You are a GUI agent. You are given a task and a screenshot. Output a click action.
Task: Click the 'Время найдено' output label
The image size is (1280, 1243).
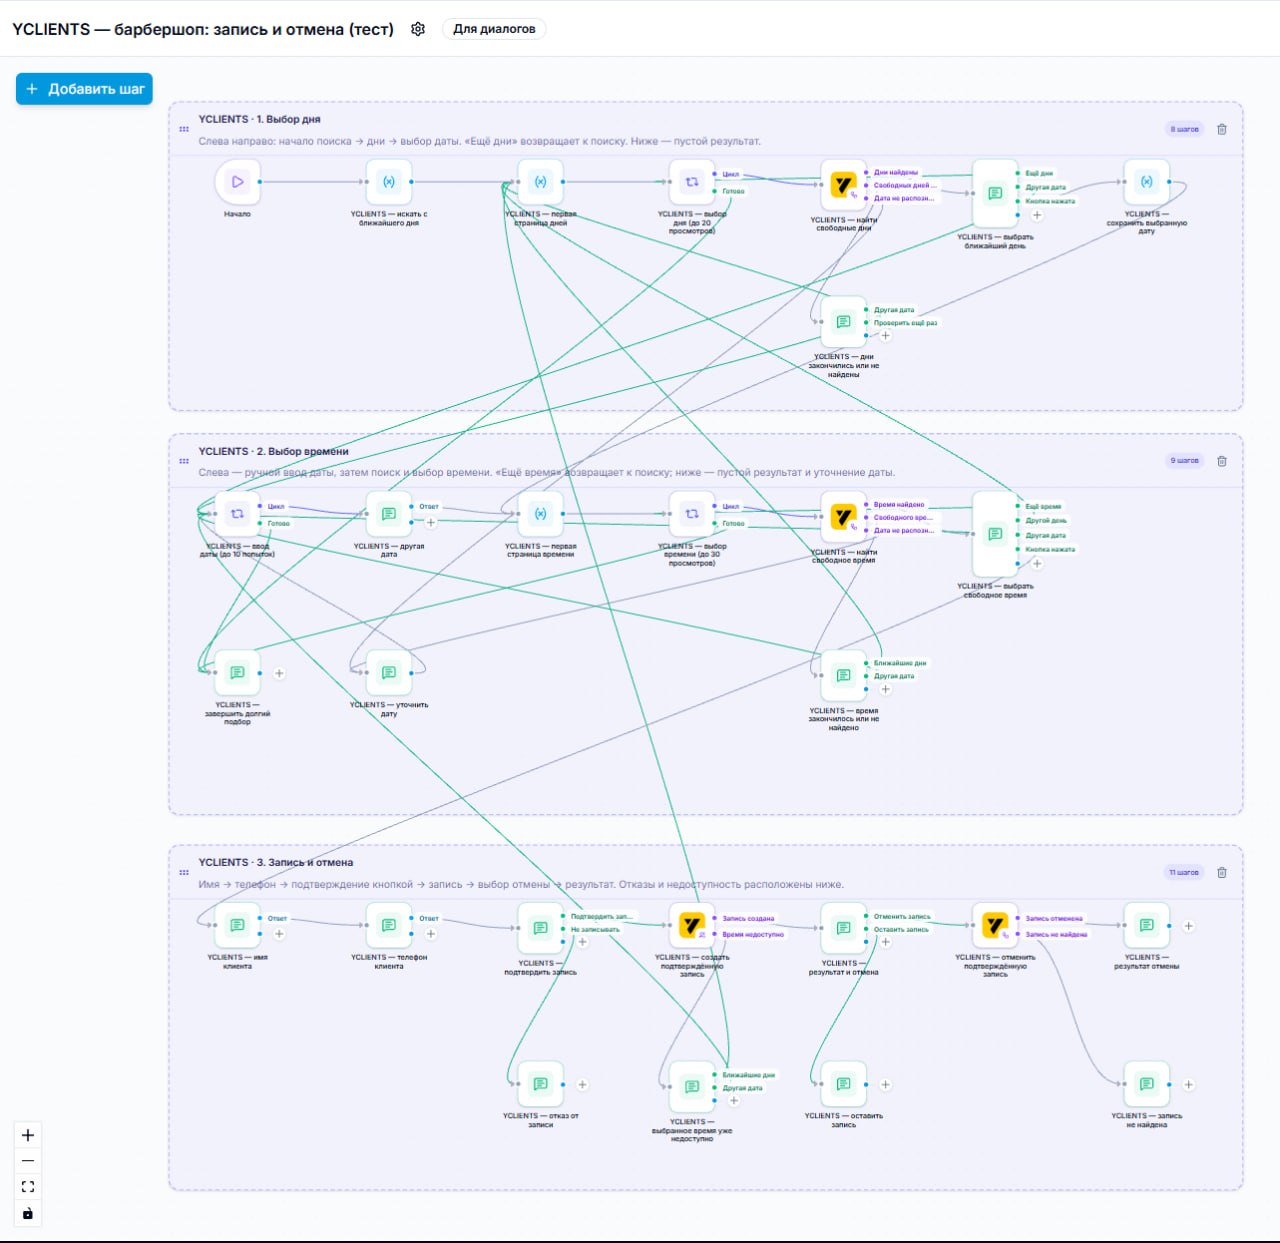[x=899, y=505]
